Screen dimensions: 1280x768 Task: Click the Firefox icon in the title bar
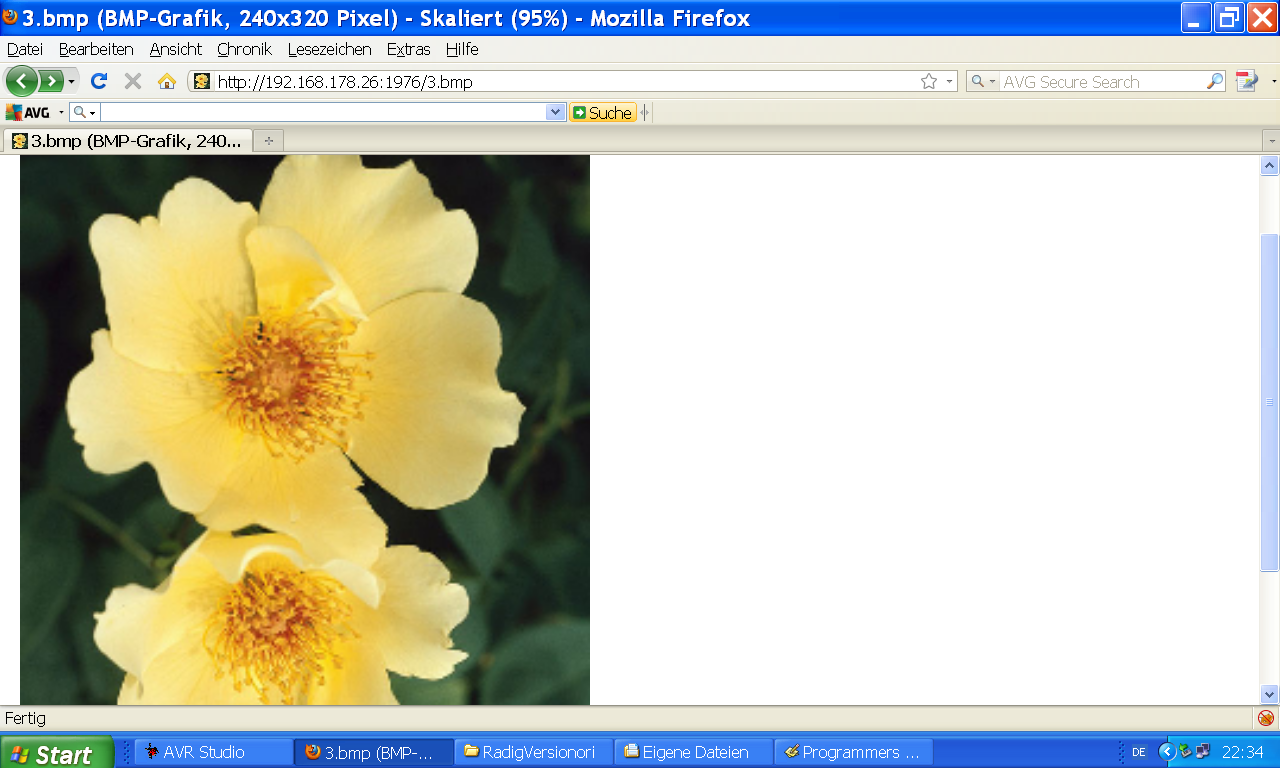point(10,17)
